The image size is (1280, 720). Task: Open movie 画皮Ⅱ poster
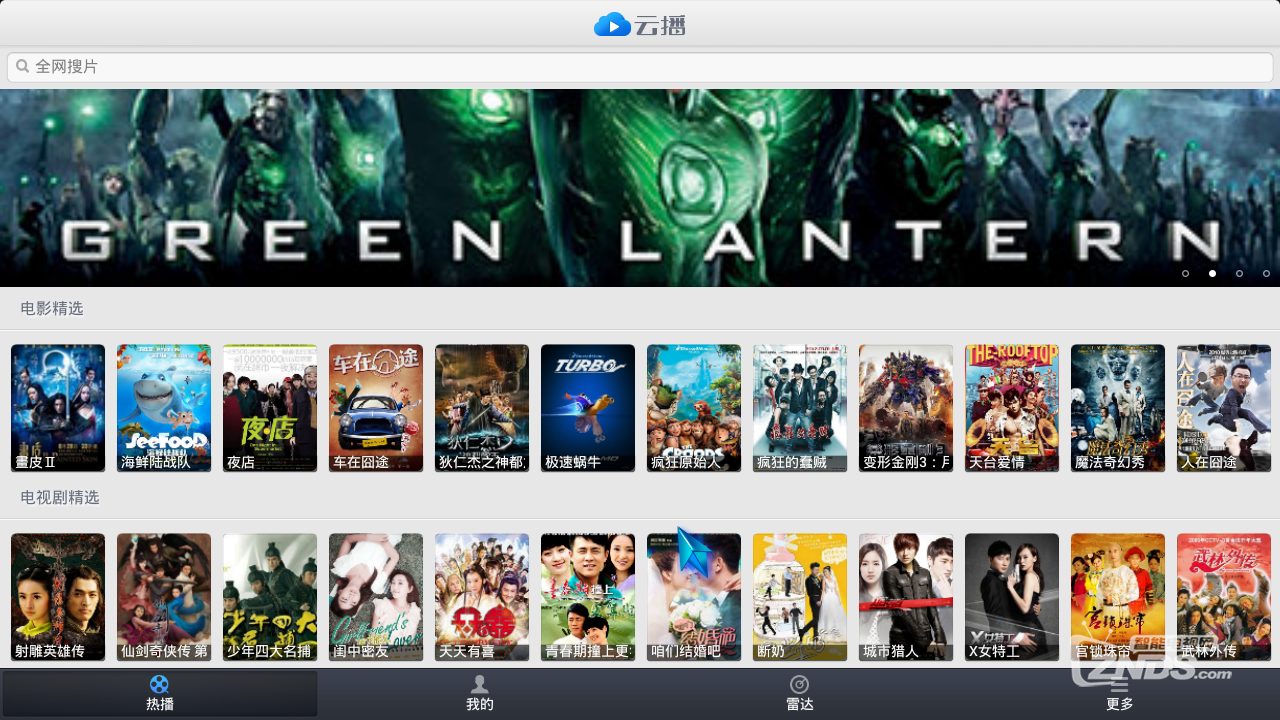click(58, 408)
